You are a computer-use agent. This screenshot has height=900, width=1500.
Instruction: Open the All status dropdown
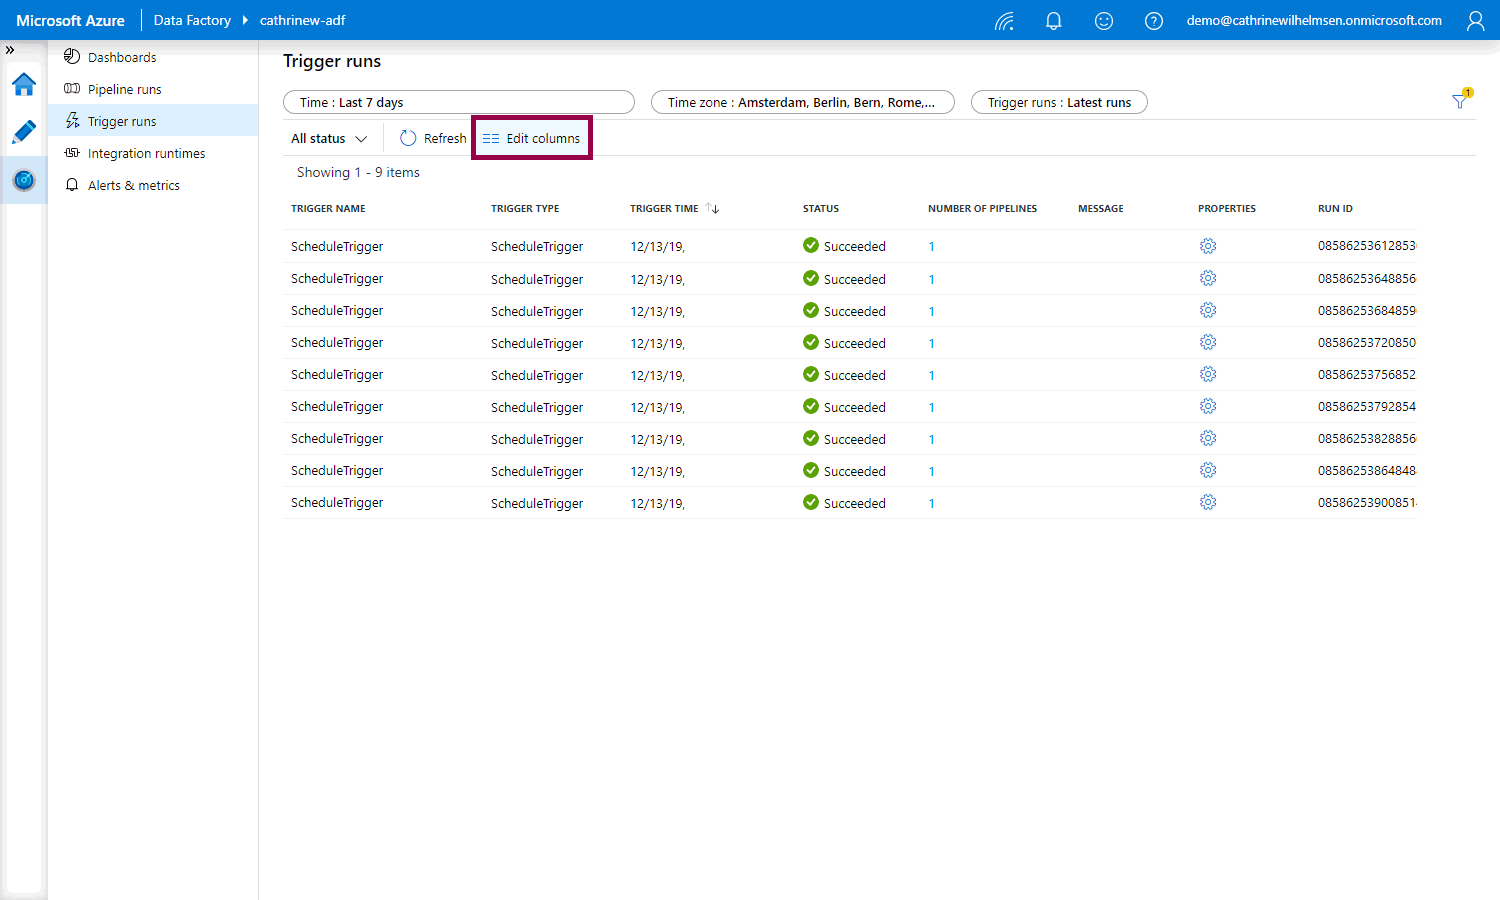329,139
